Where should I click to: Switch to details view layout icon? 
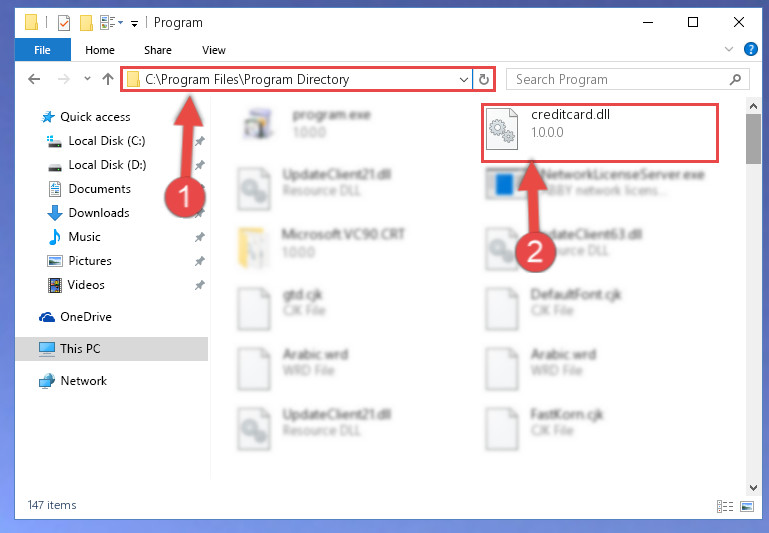[x=725, y=506]
